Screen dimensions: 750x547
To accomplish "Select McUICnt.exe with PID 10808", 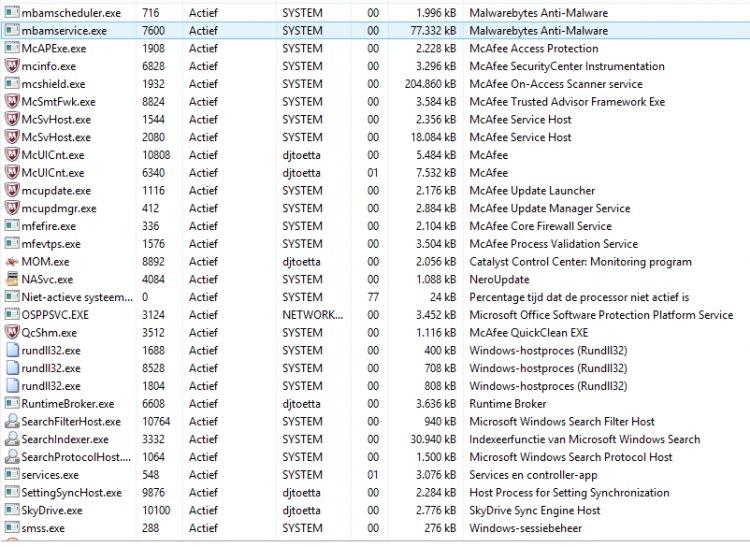I will [53, 155].
